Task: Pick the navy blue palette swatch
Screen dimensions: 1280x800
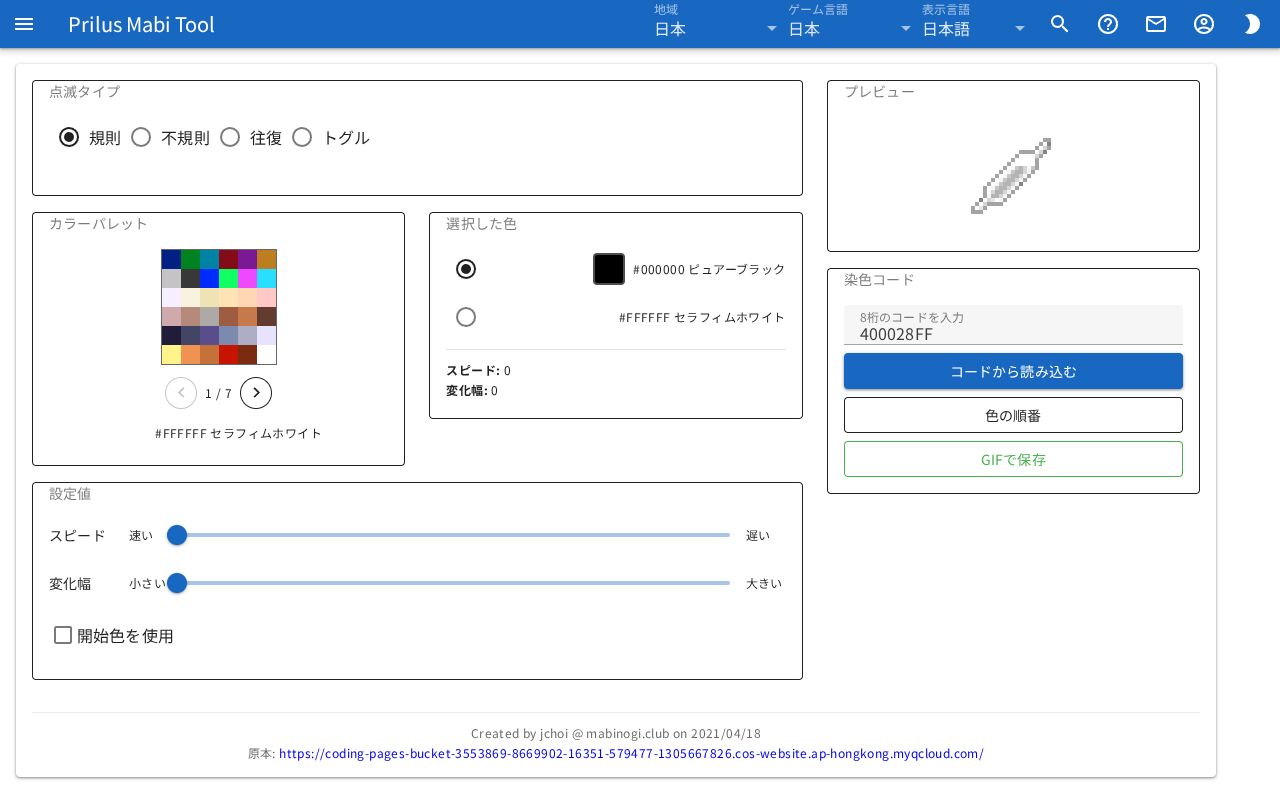Action: 171,259
